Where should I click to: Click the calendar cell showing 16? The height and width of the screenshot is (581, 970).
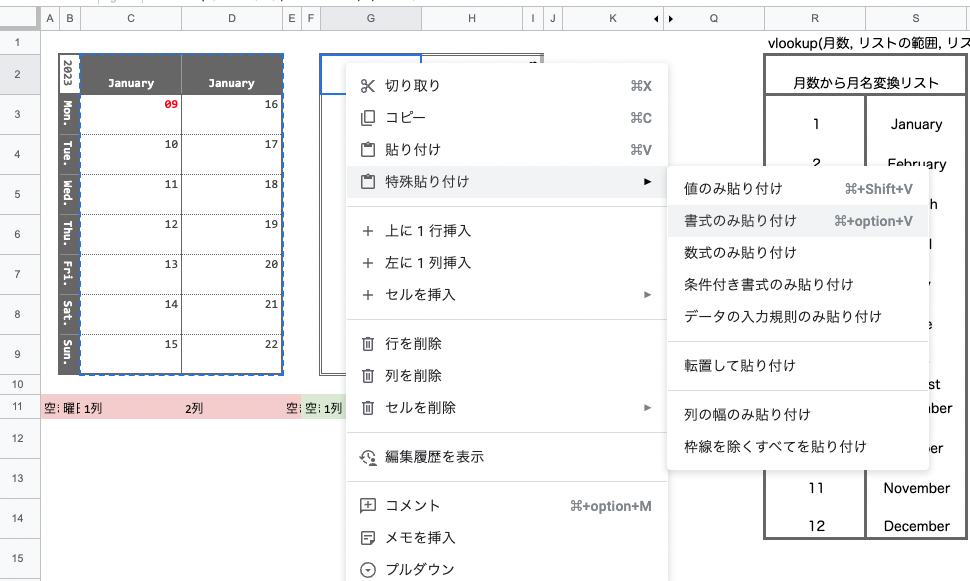(x=232, y=114)
